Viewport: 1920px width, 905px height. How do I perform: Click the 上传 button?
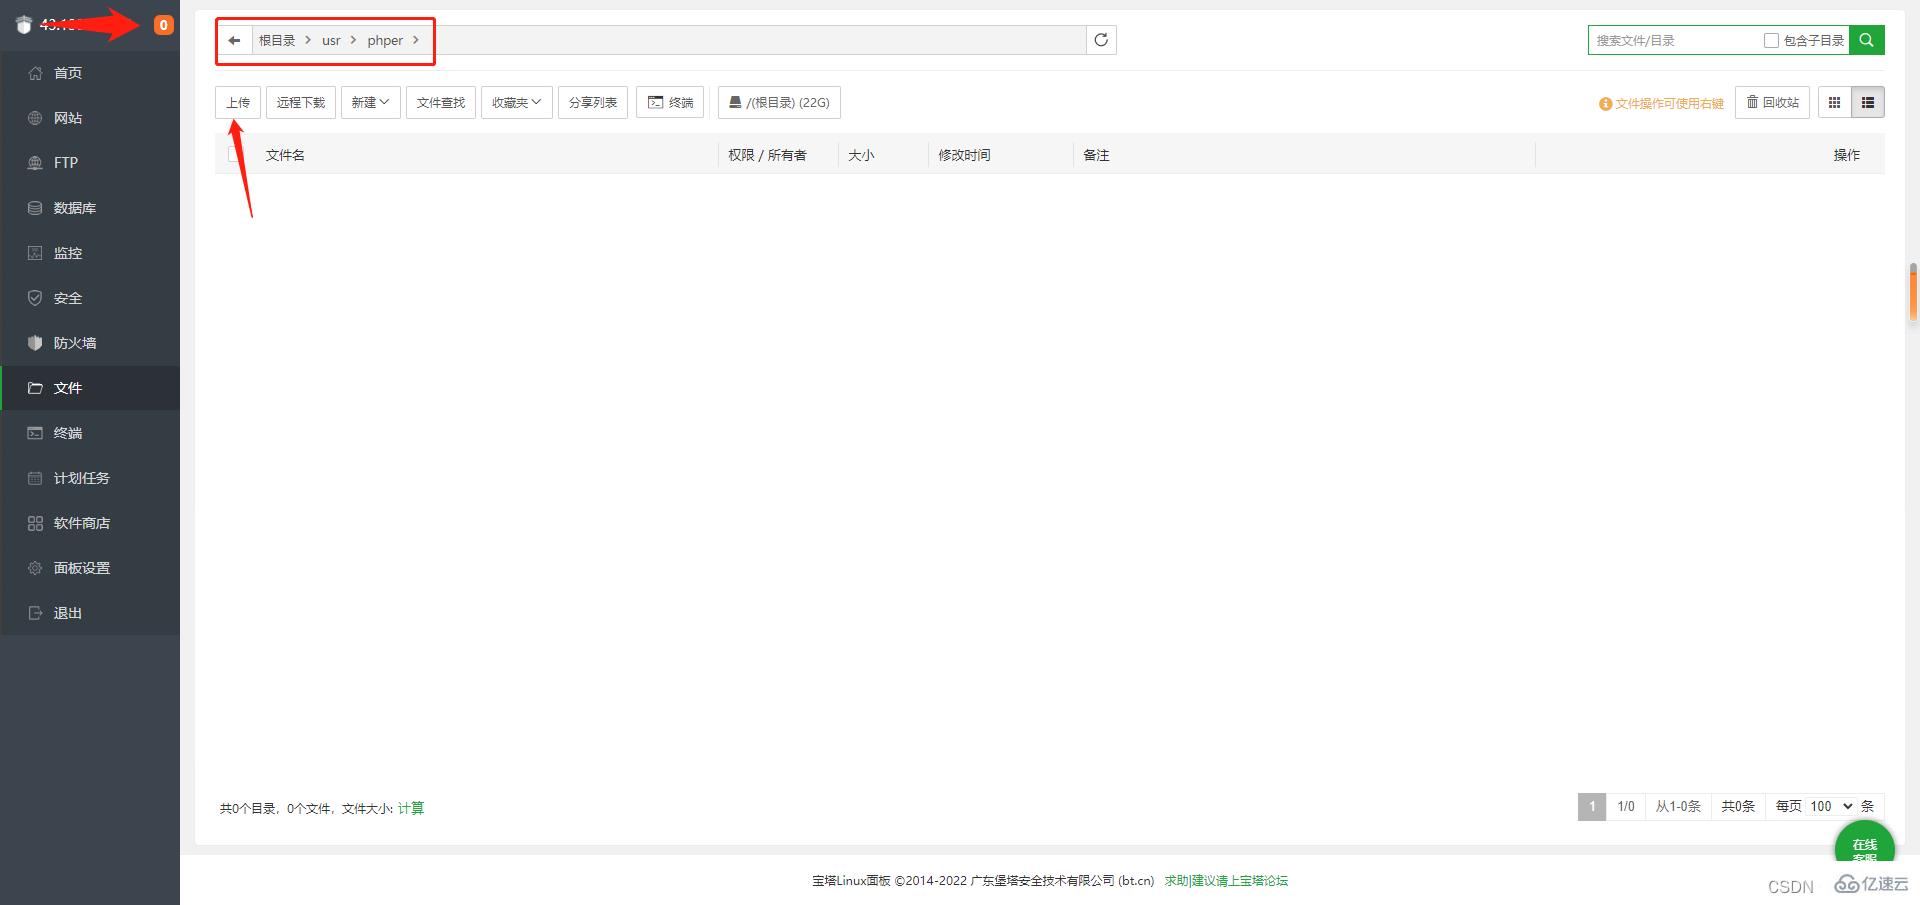[238, 102]
